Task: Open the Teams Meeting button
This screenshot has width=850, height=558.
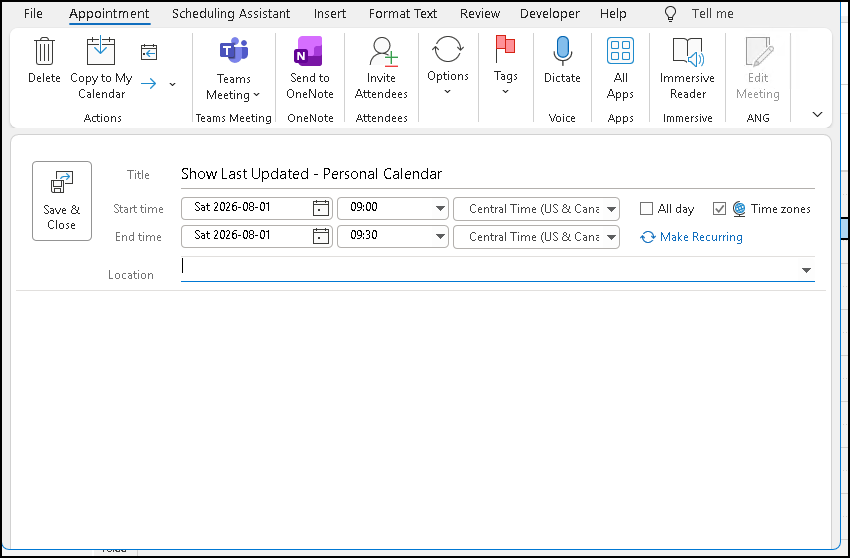Action: pyautogui.click(x=234, y=68)
